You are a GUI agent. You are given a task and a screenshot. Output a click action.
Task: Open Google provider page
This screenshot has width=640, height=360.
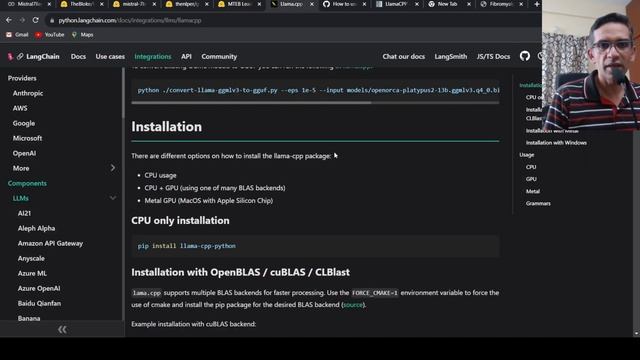tap(24, 123)
